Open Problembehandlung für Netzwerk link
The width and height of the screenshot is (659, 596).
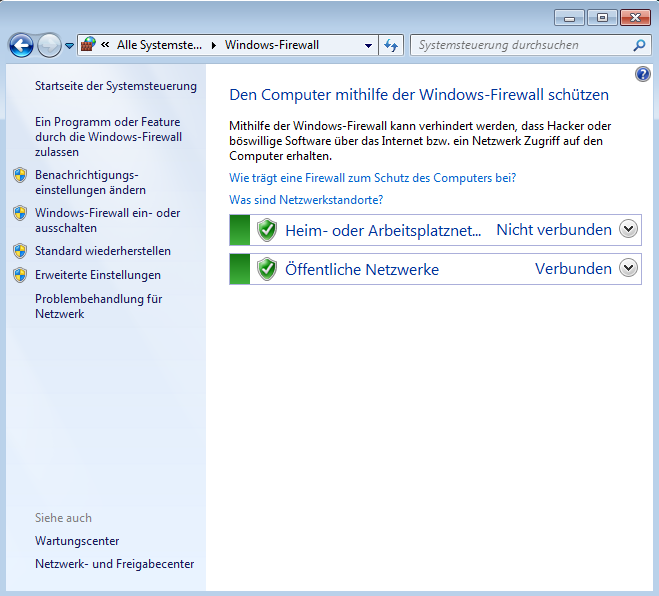99,306
